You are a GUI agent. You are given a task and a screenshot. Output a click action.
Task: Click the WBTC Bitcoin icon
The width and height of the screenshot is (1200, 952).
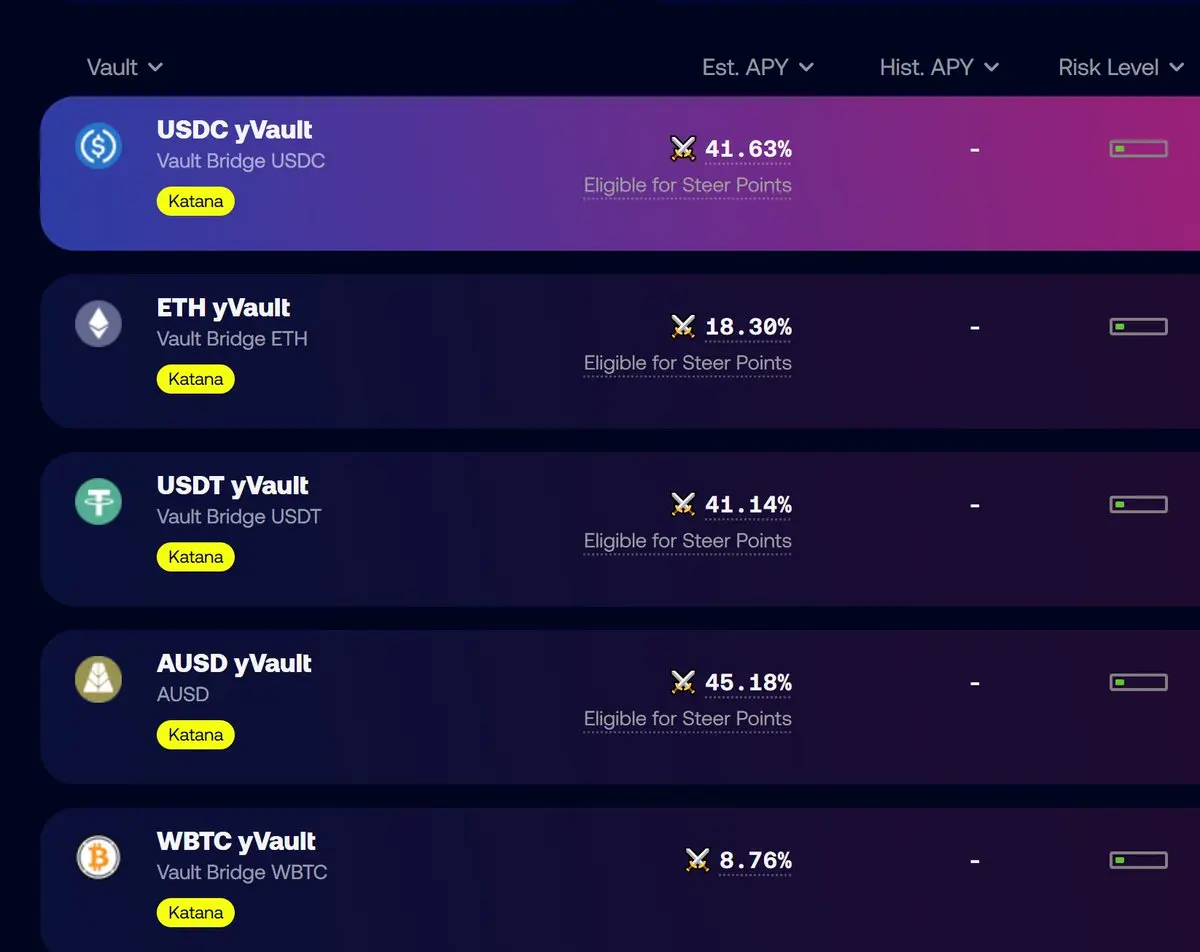pos(98,858)
